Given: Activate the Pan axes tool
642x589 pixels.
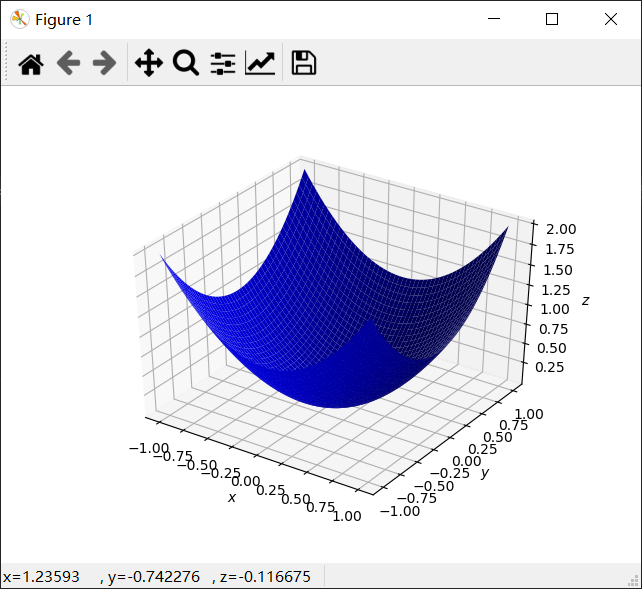Looking at the screenshot, I should point(149,63).
